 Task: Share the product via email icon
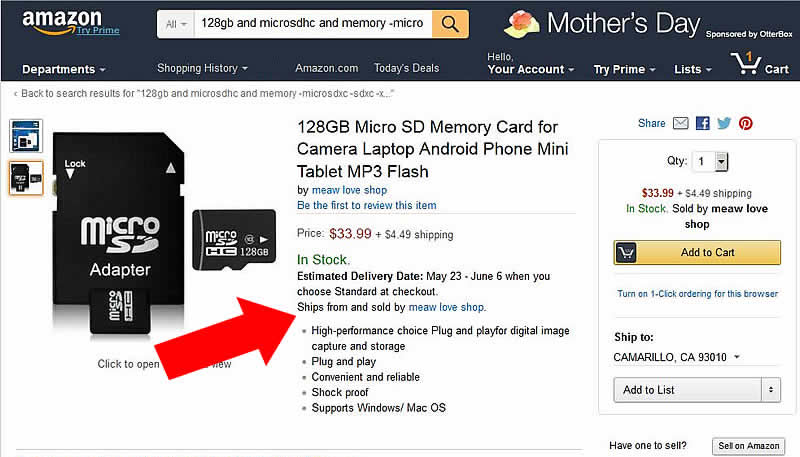[x=681, y=124]
